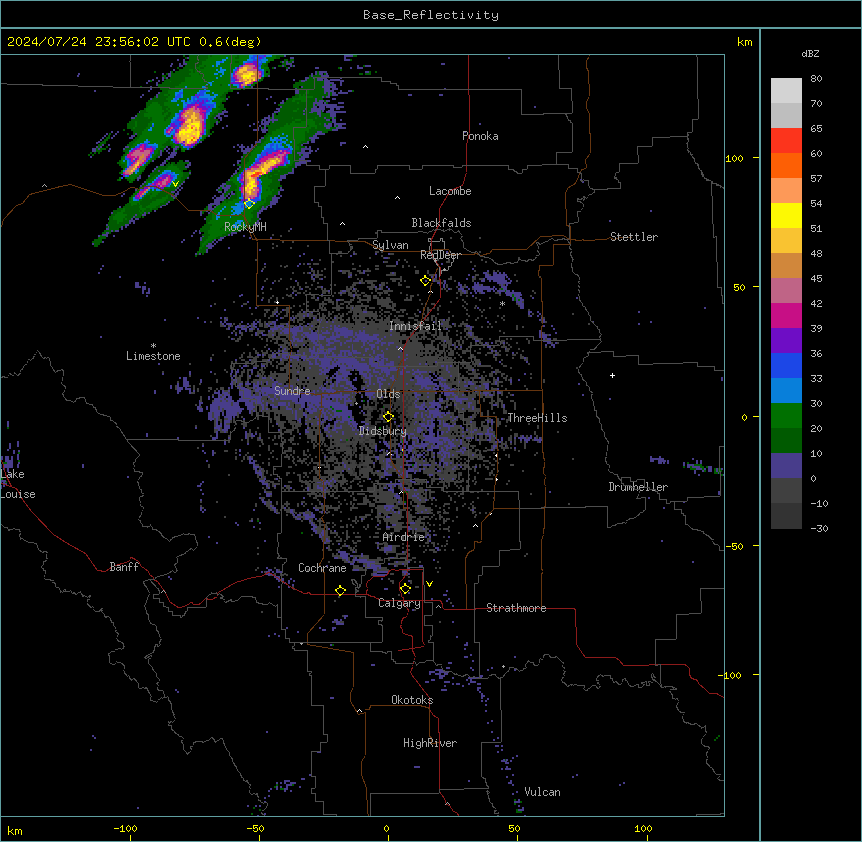Image resolution: width=862 pixels, height=842 pixels.
Task: Click the Stettler city label
Action: (x=634, y=237)
